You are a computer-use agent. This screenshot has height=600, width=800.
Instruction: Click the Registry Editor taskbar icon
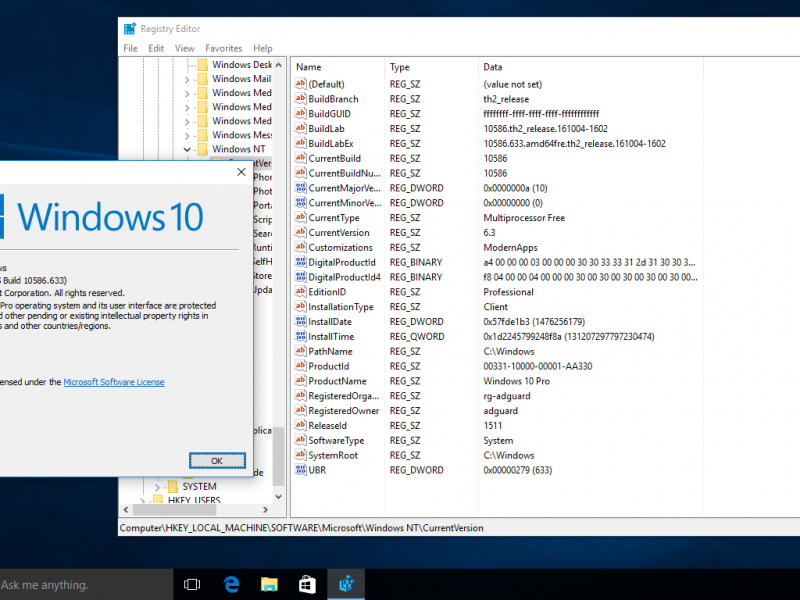point(346,584)
